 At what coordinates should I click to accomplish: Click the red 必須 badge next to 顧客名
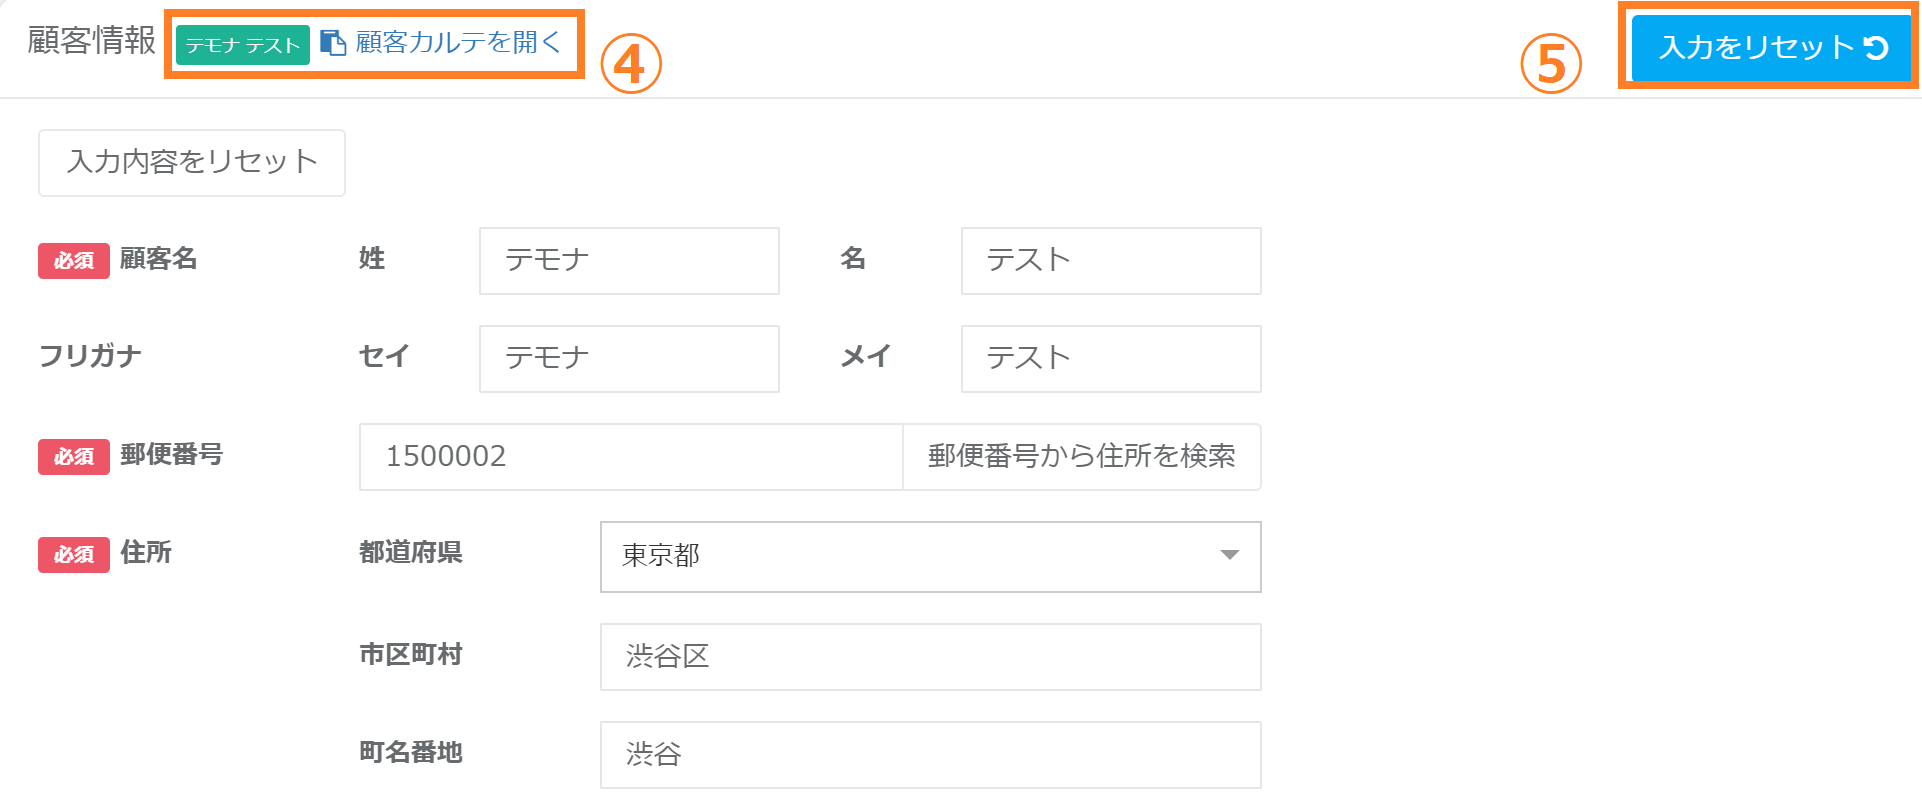(x=74, y=261)
